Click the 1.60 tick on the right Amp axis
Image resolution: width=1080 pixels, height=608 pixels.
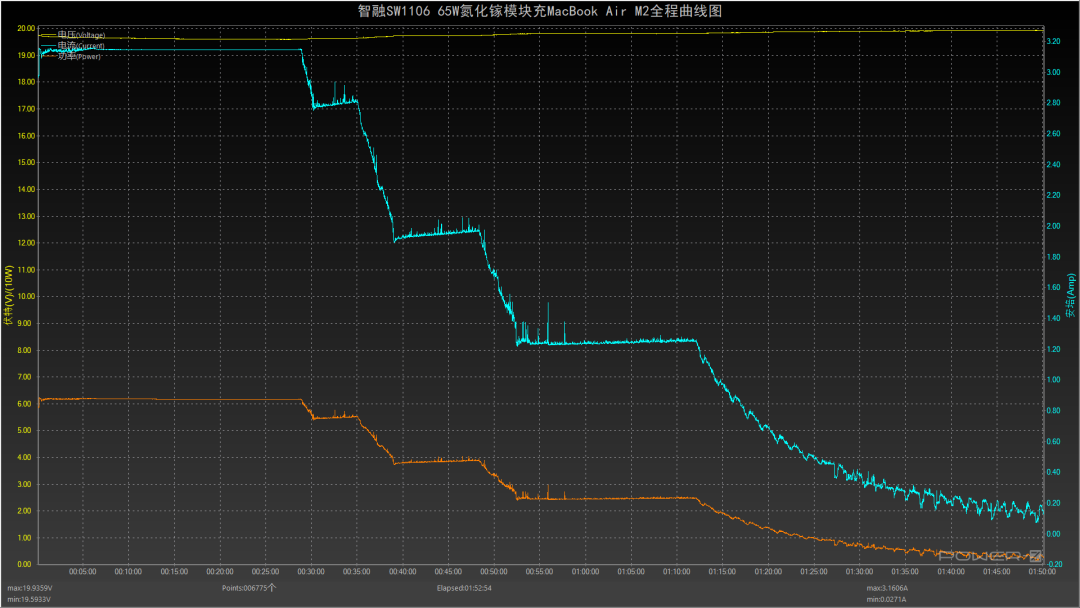tap(1053, 288)
